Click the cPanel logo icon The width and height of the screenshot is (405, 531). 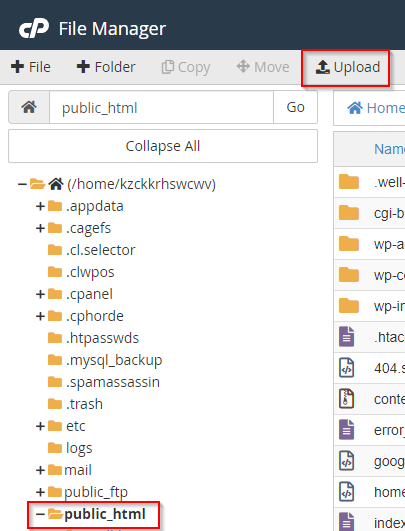pyautogui.click(x=34, y=28)
